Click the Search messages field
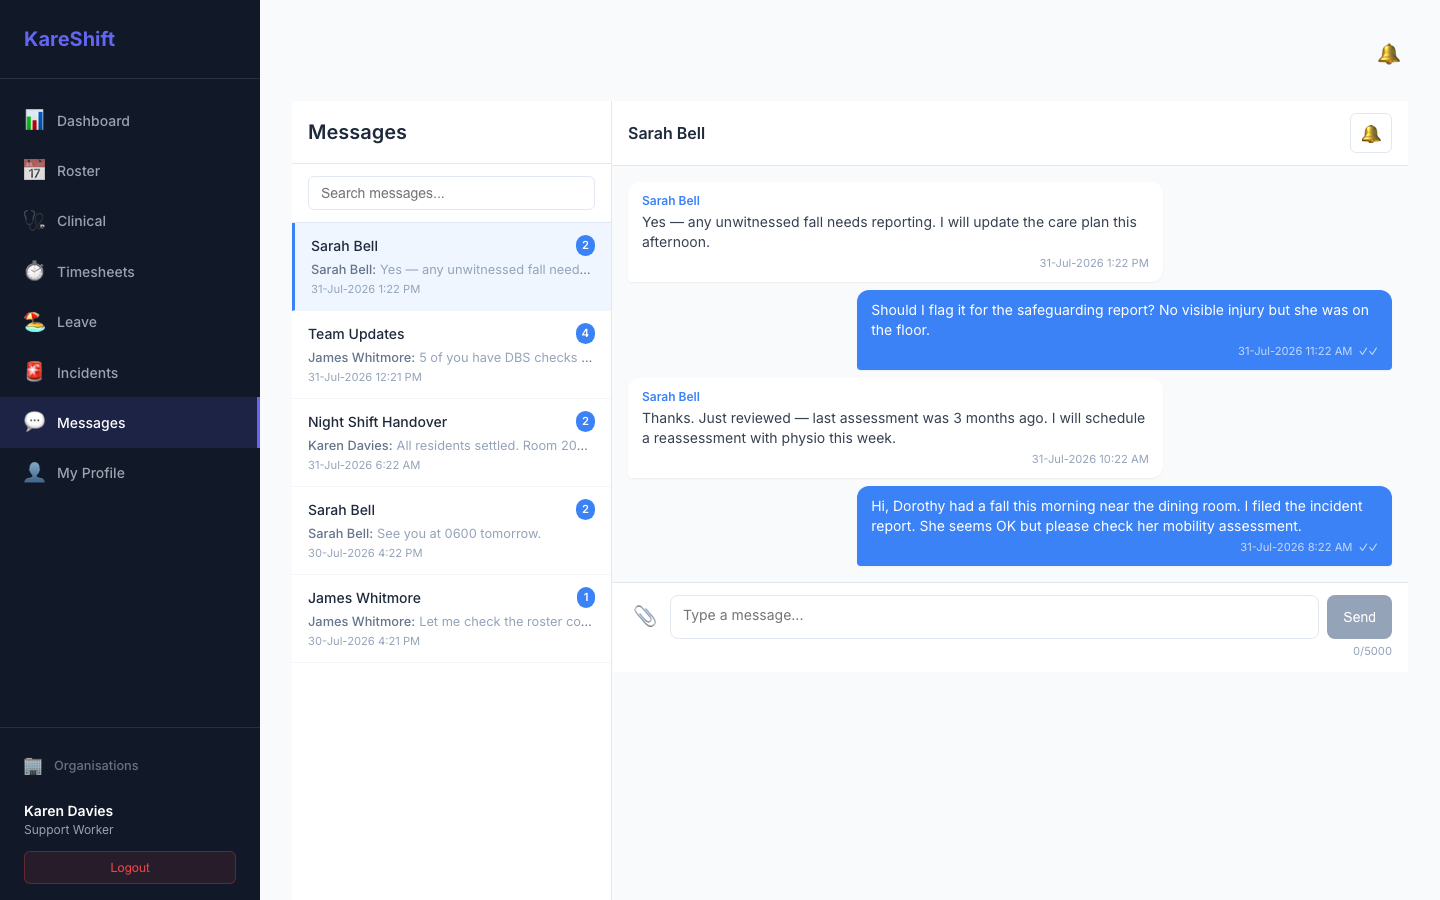1440x900 pixels. point(451,193)
